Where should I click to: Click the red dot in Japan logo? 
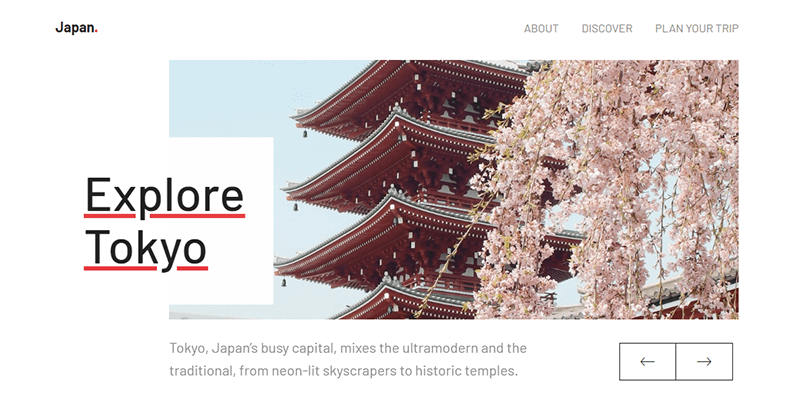[x=96, y=32]
